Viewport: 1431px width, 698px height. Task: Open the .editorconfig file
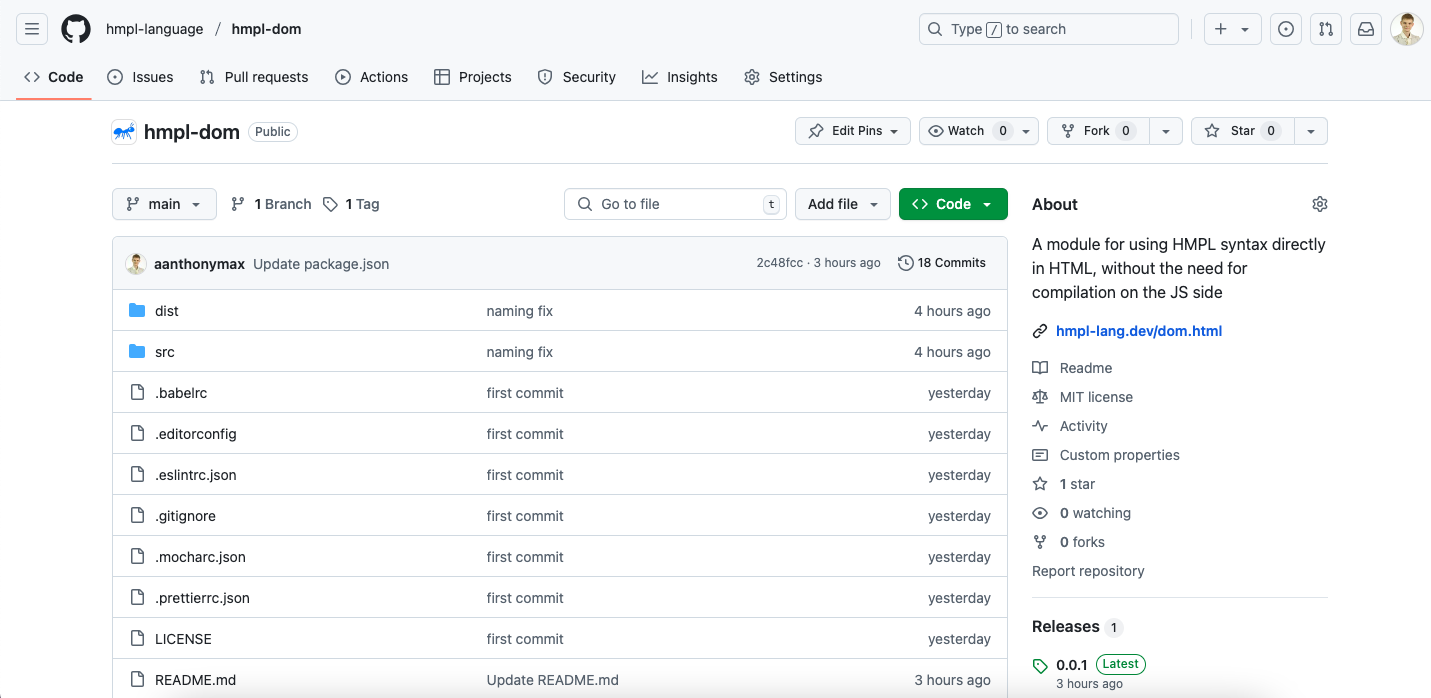click(x=195, y=434)
